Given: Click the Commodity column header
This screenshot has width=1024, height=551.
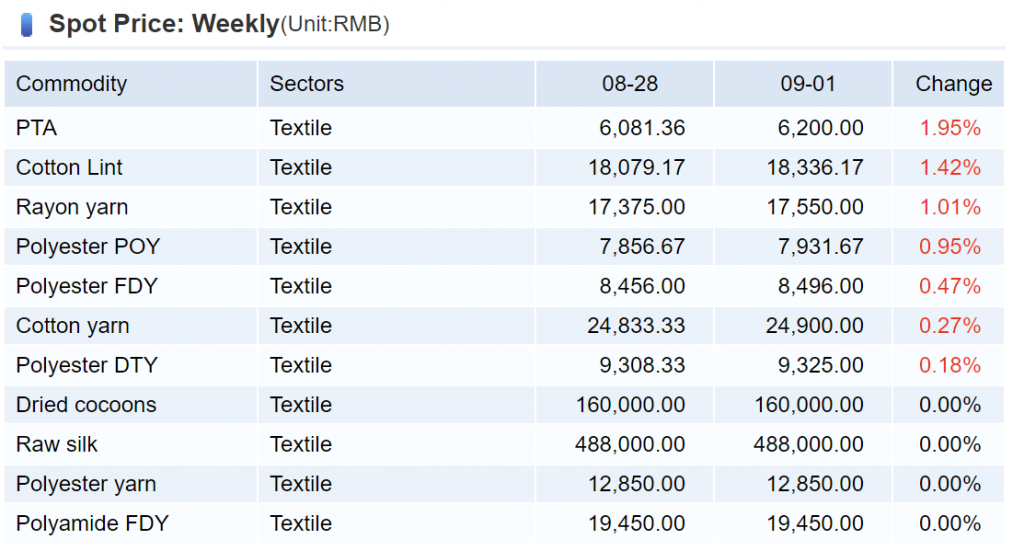Looking at the screenshot, I should [x=71, y=84].
